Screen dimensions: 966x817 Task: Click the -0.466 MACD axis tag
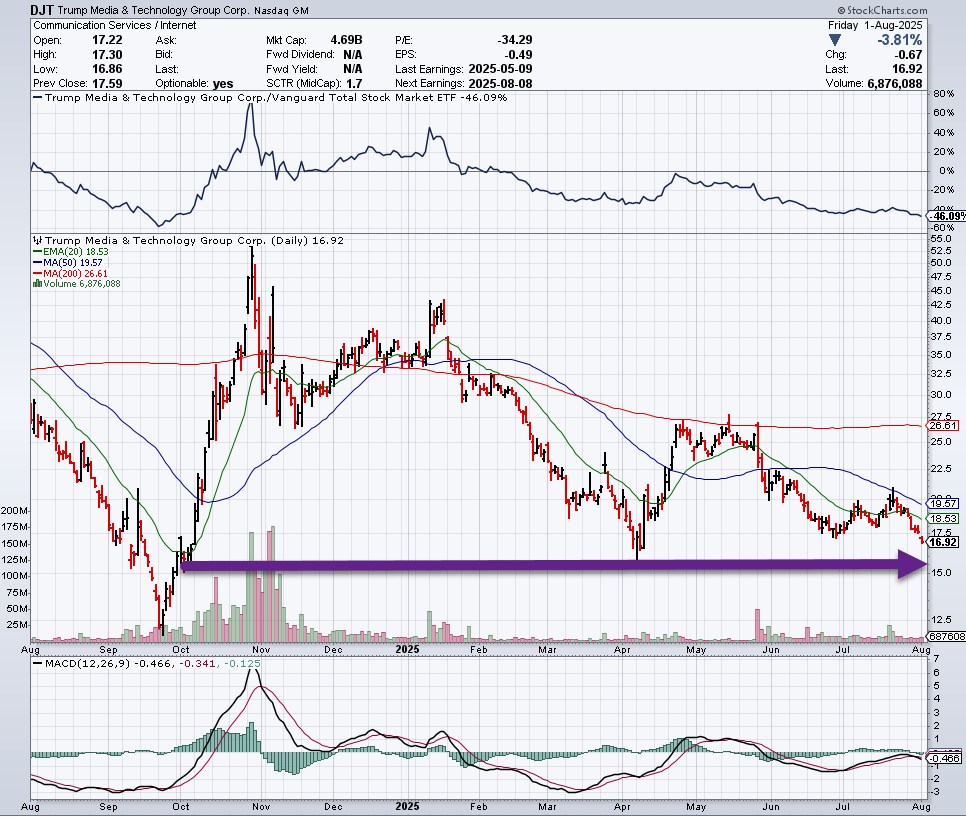pos(943,758)
